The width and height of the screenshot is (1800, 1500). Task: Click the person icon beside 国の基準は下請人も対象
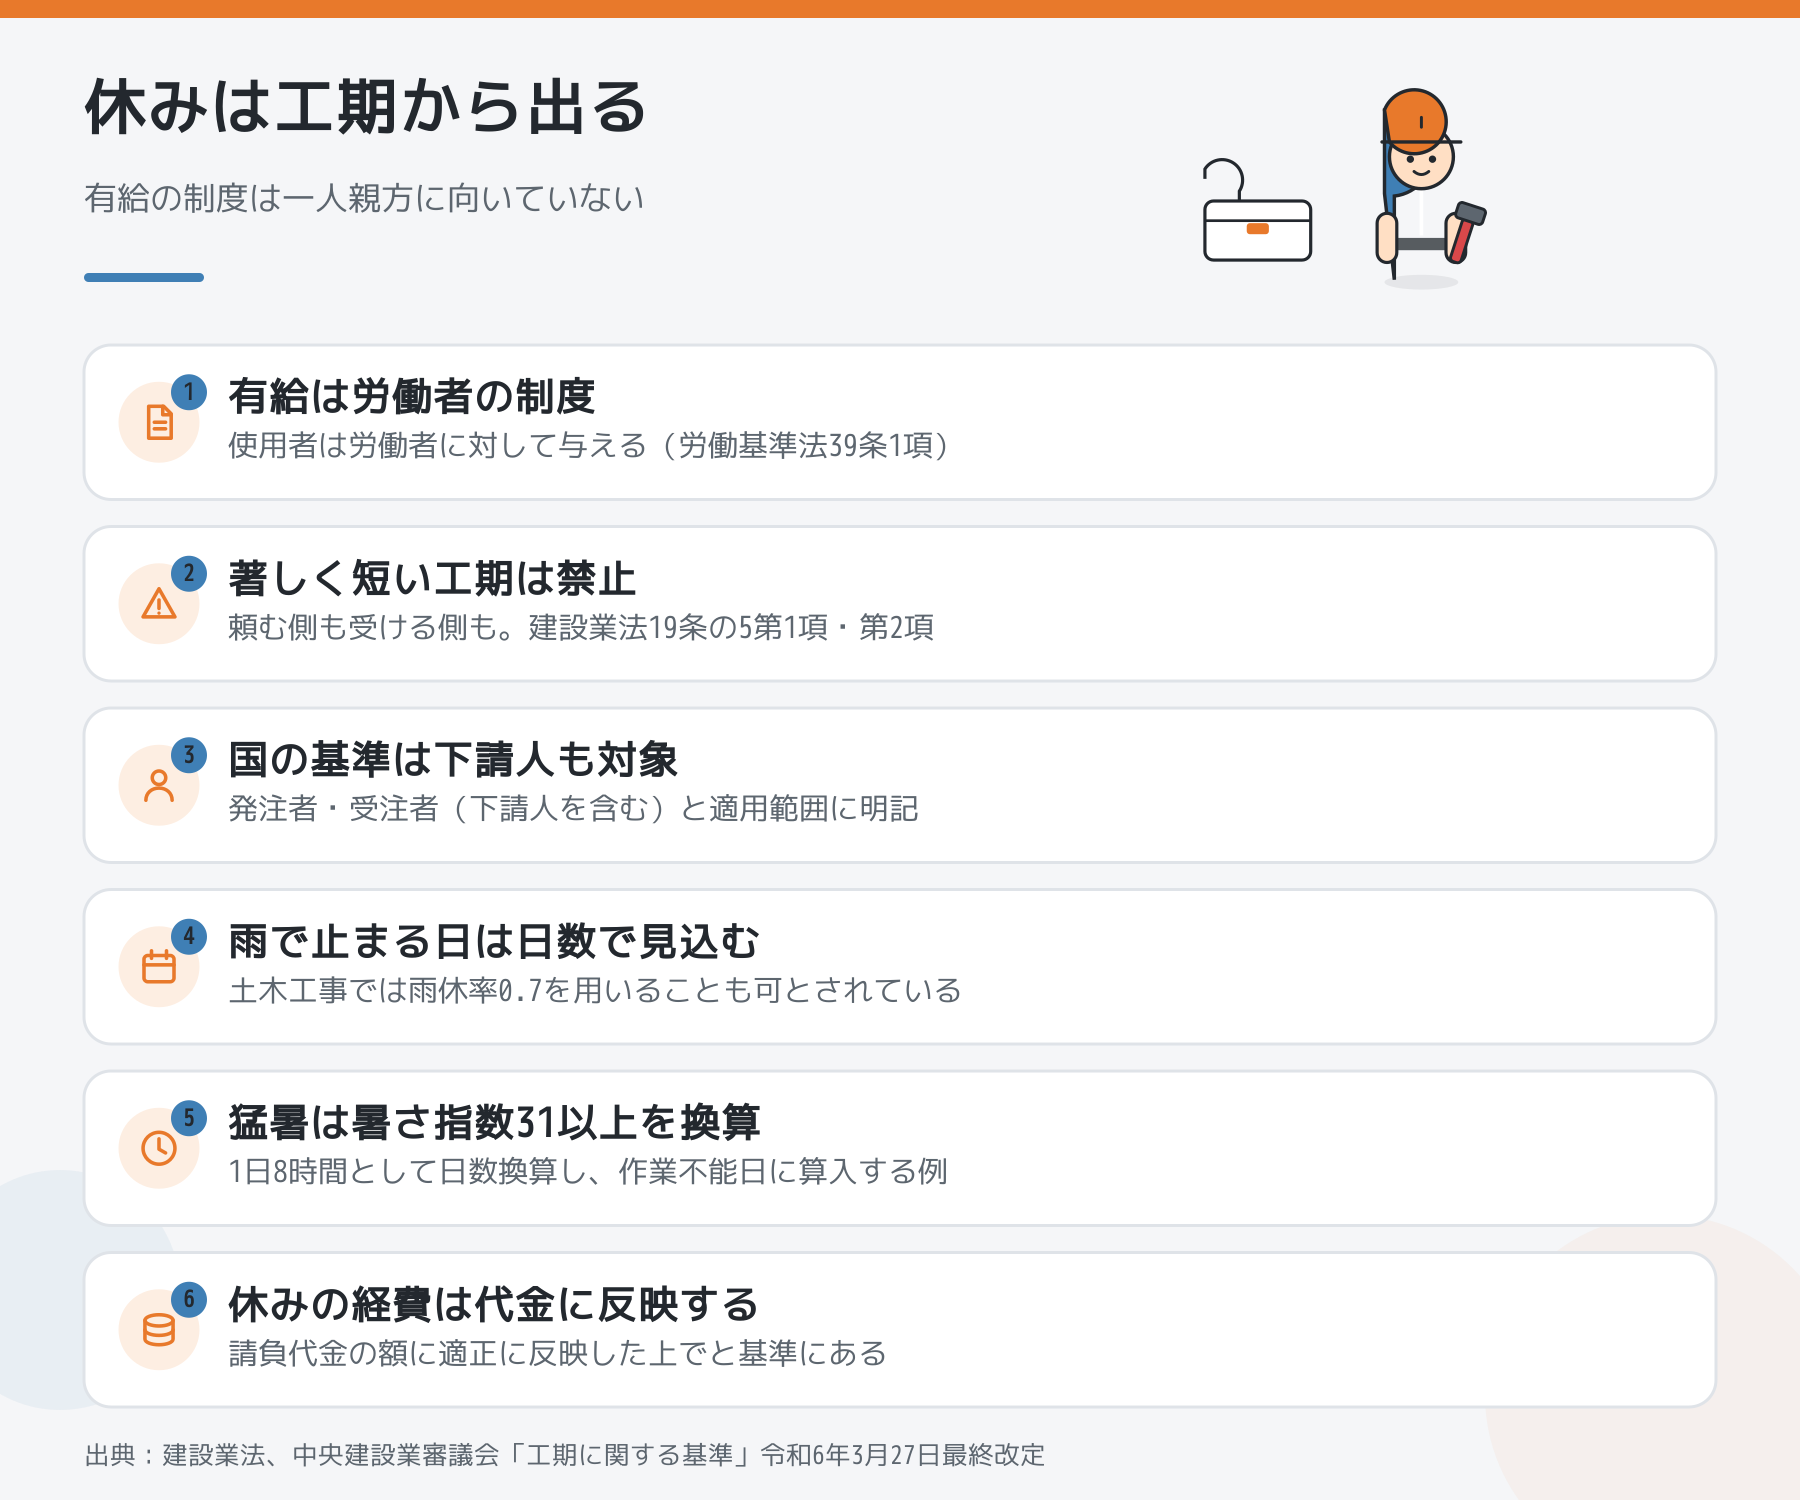tap(159, 785)
